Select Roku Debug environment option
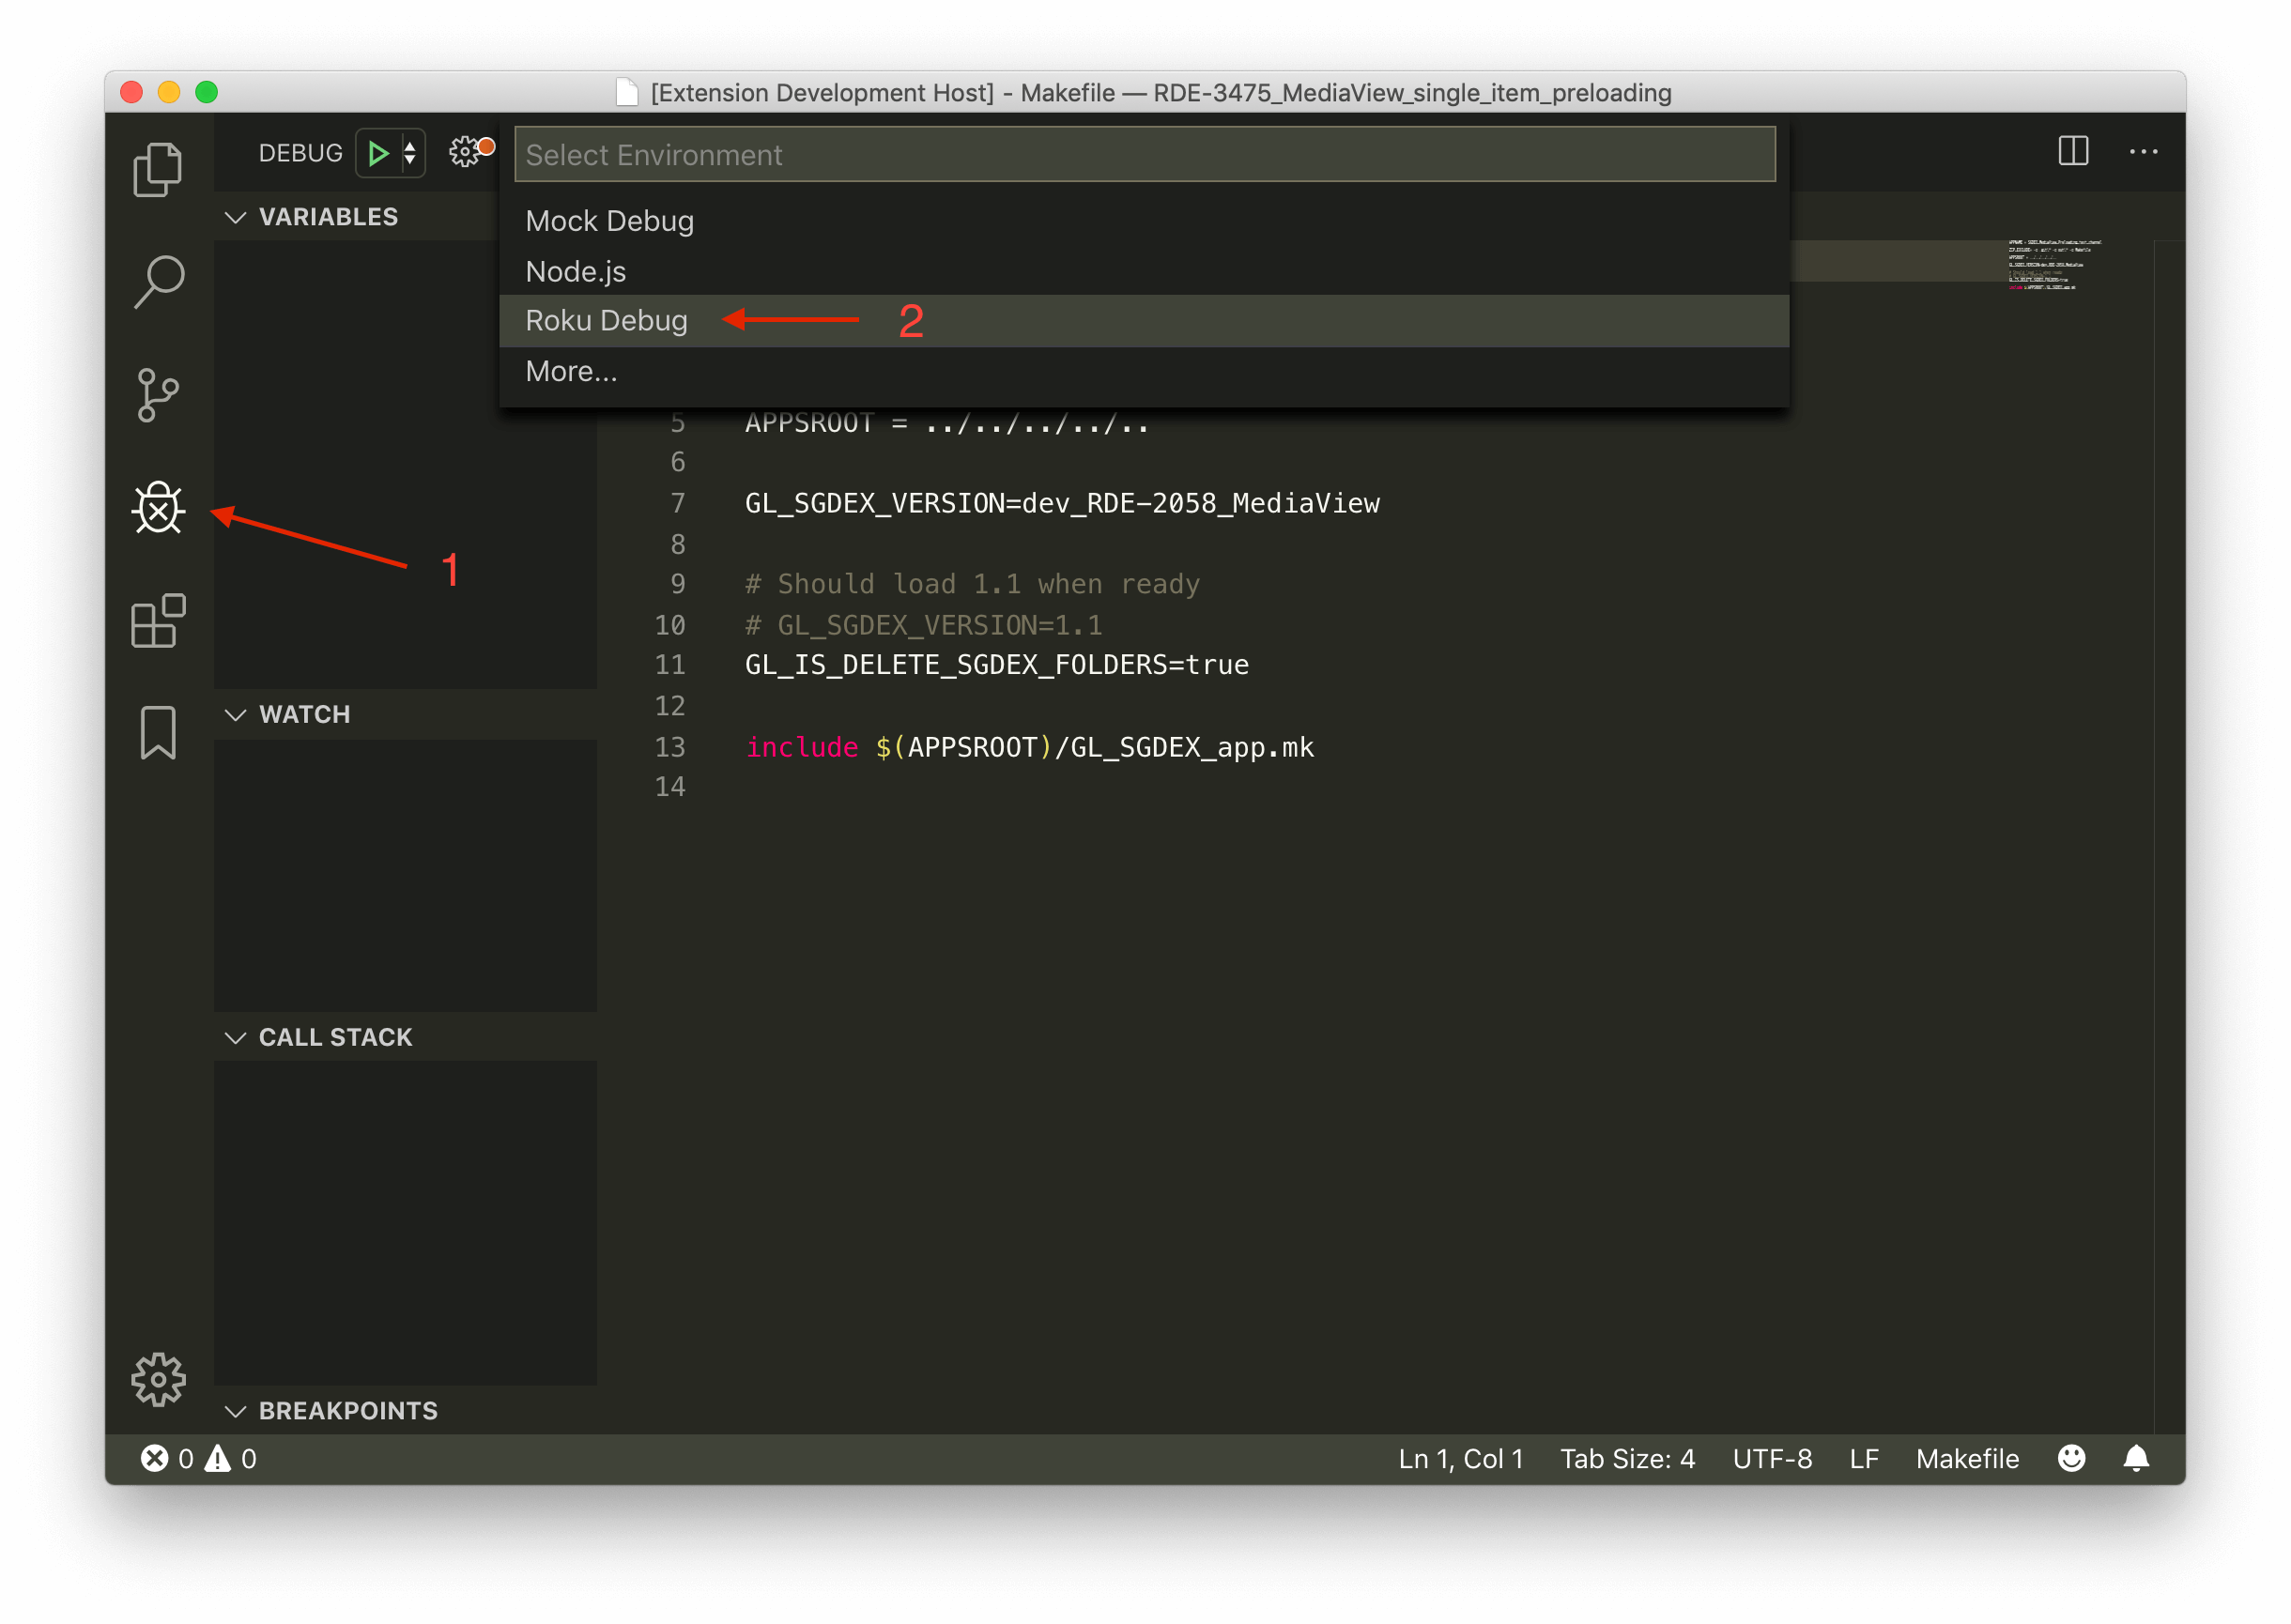2291x1624 pixels. 606,320
